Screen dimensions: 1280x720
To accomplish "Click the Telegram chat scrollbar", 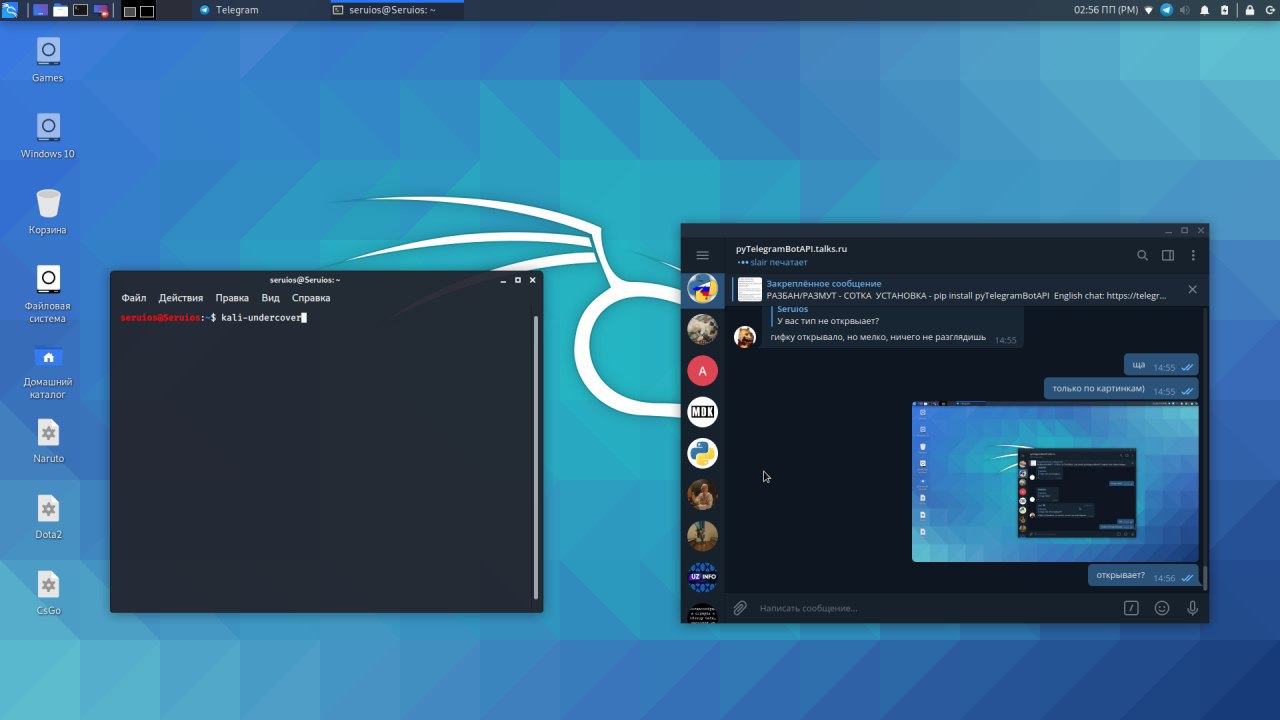I will click(x=1204, y=578).
